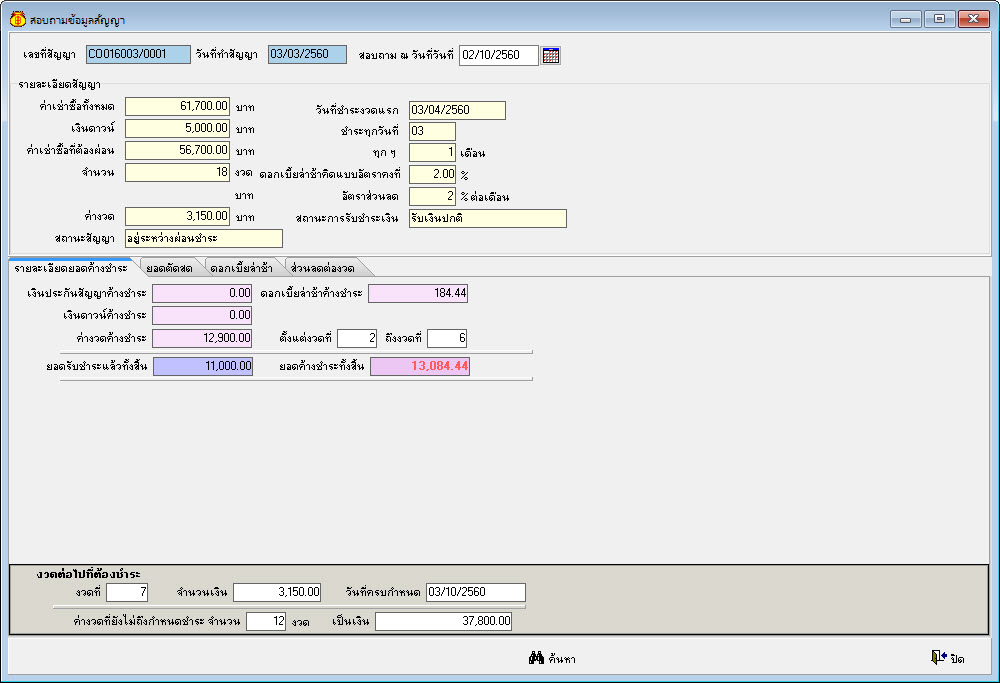Select the รายละเอียดยอดค้างชำระ tab

point(71,268)
